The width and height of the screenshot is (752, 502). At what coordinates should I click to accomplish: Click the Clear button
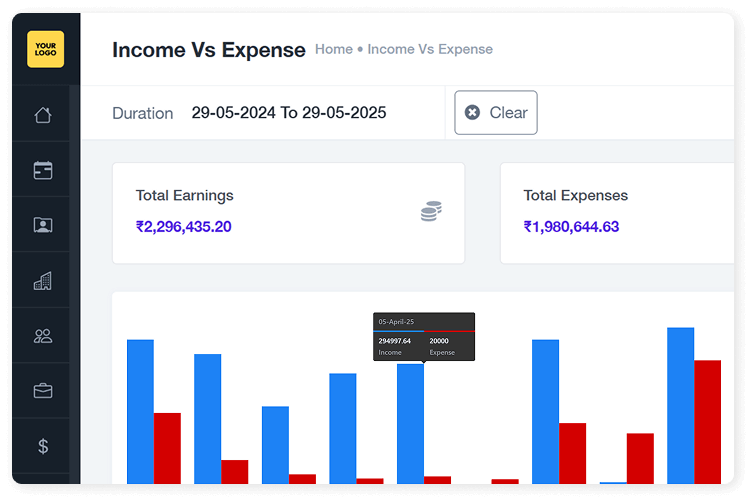496,113
